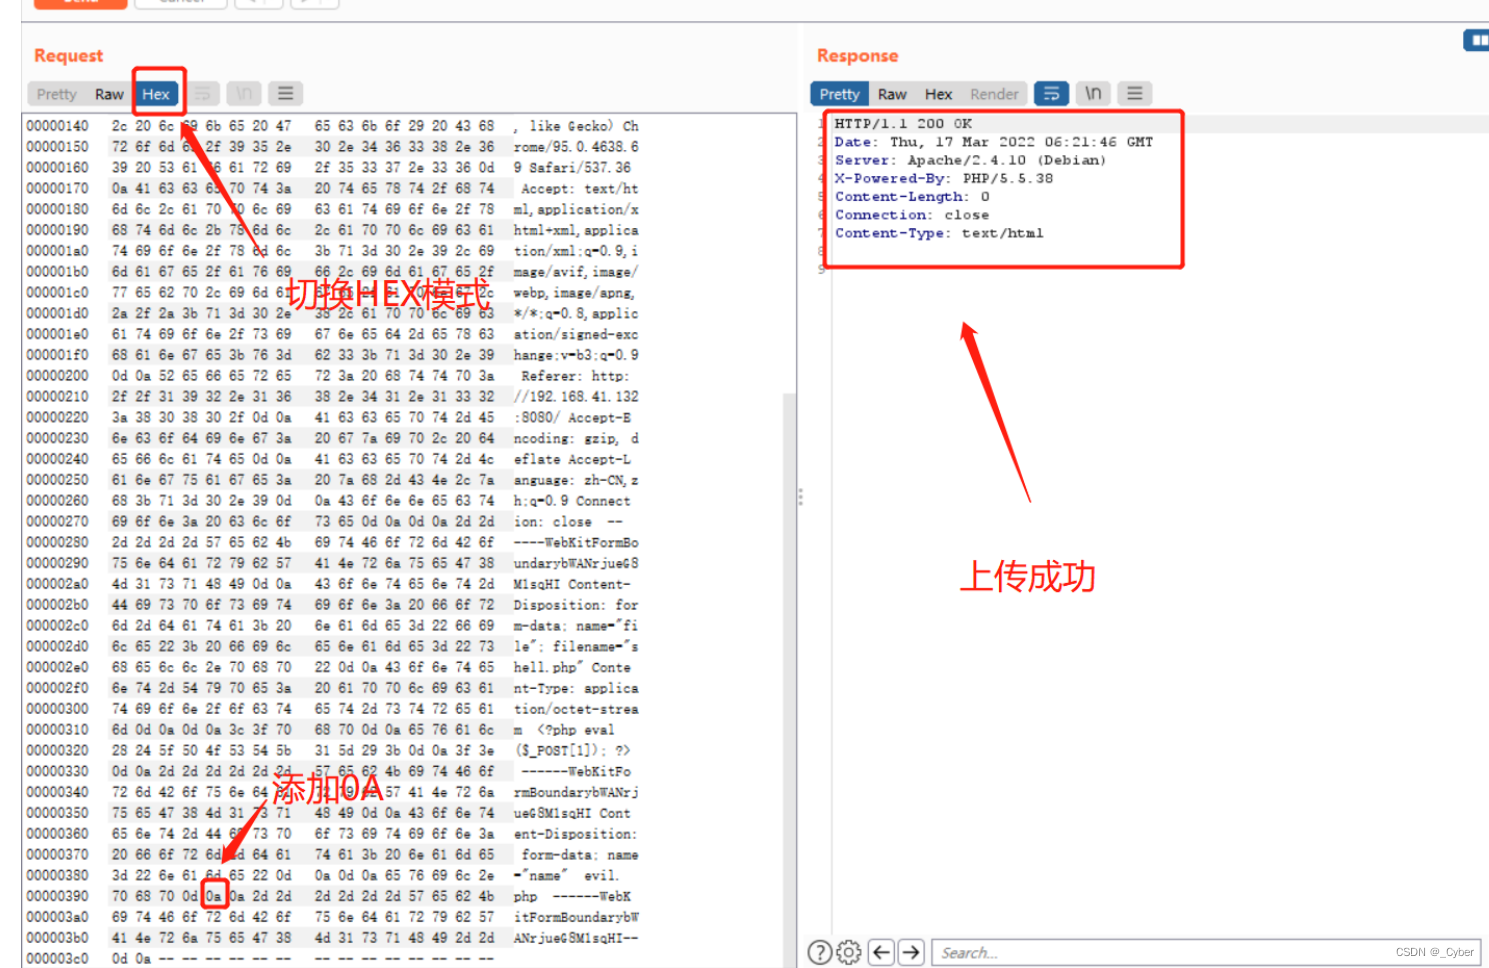Click decoded text 'ncoding: gzip, d'

[576, 438]
